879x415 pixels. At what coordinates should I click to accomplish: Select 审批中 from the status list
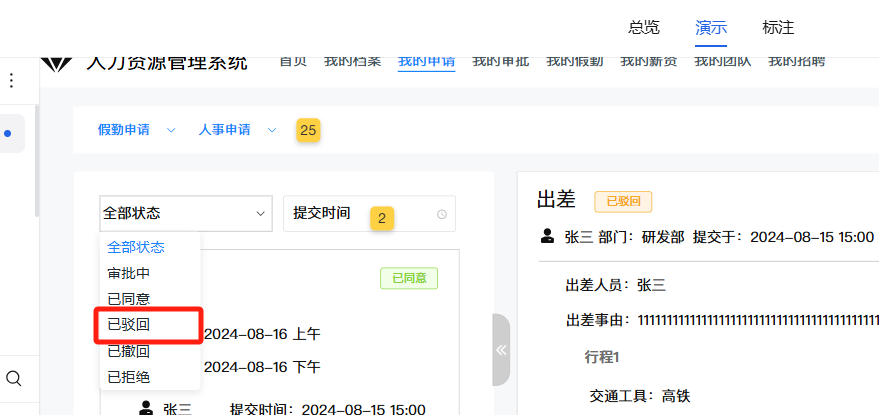[129, 273]
